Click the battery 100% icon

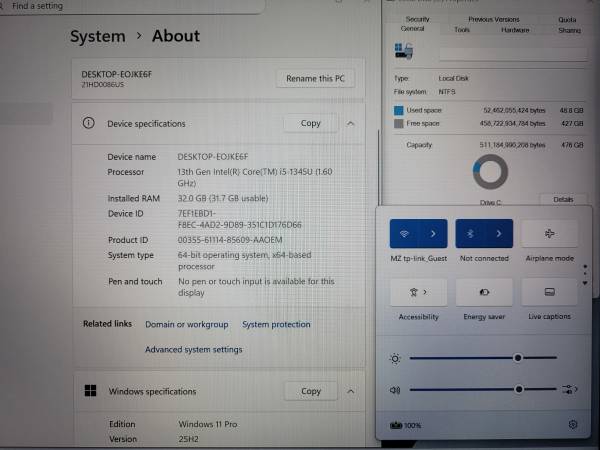(397, 425)
